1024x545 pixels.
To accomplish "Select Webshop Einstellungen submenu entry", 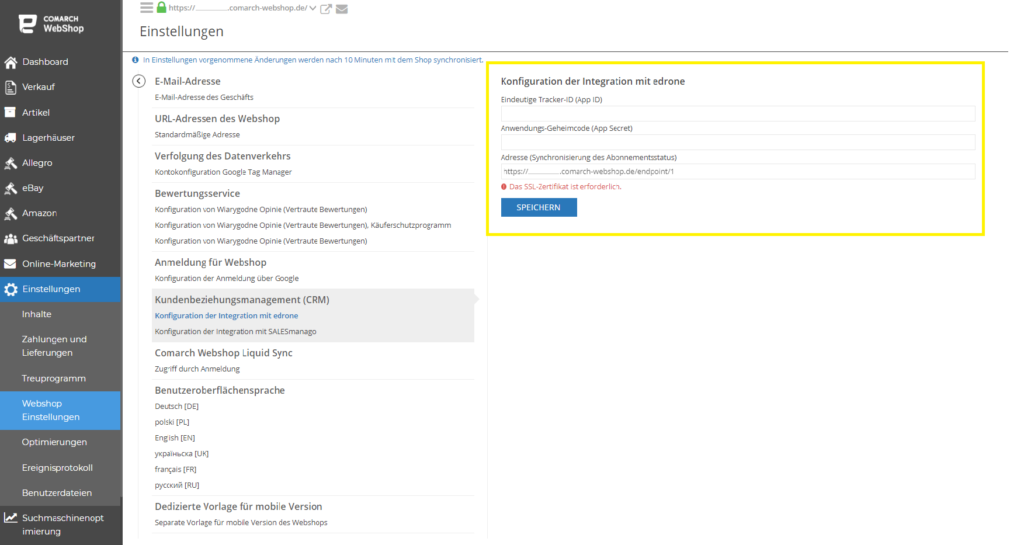I will click(61, 410).
